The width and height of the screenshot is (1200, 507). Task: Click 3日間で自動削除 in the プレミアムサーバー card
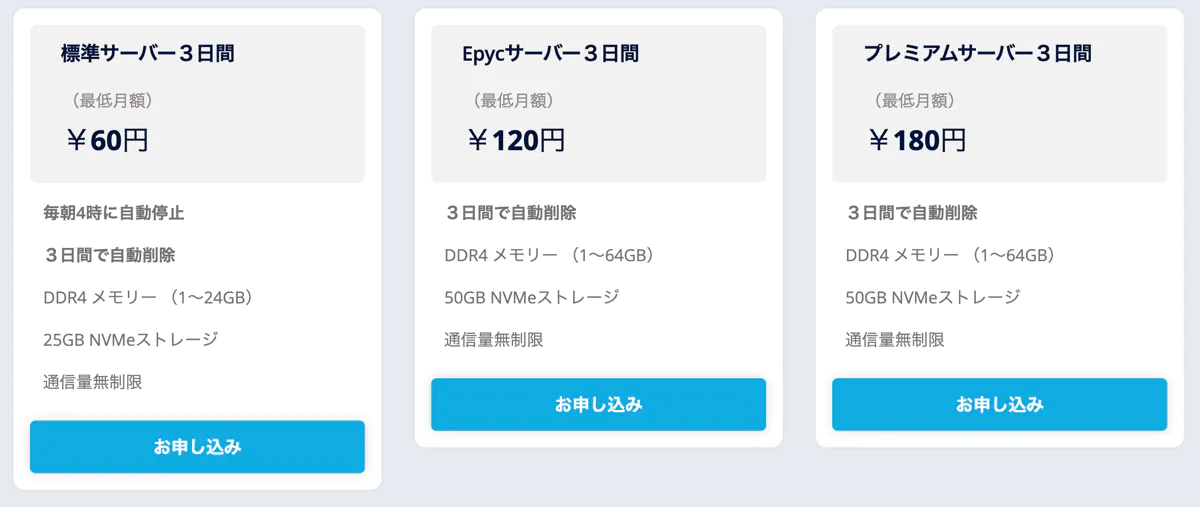[912, 213]
